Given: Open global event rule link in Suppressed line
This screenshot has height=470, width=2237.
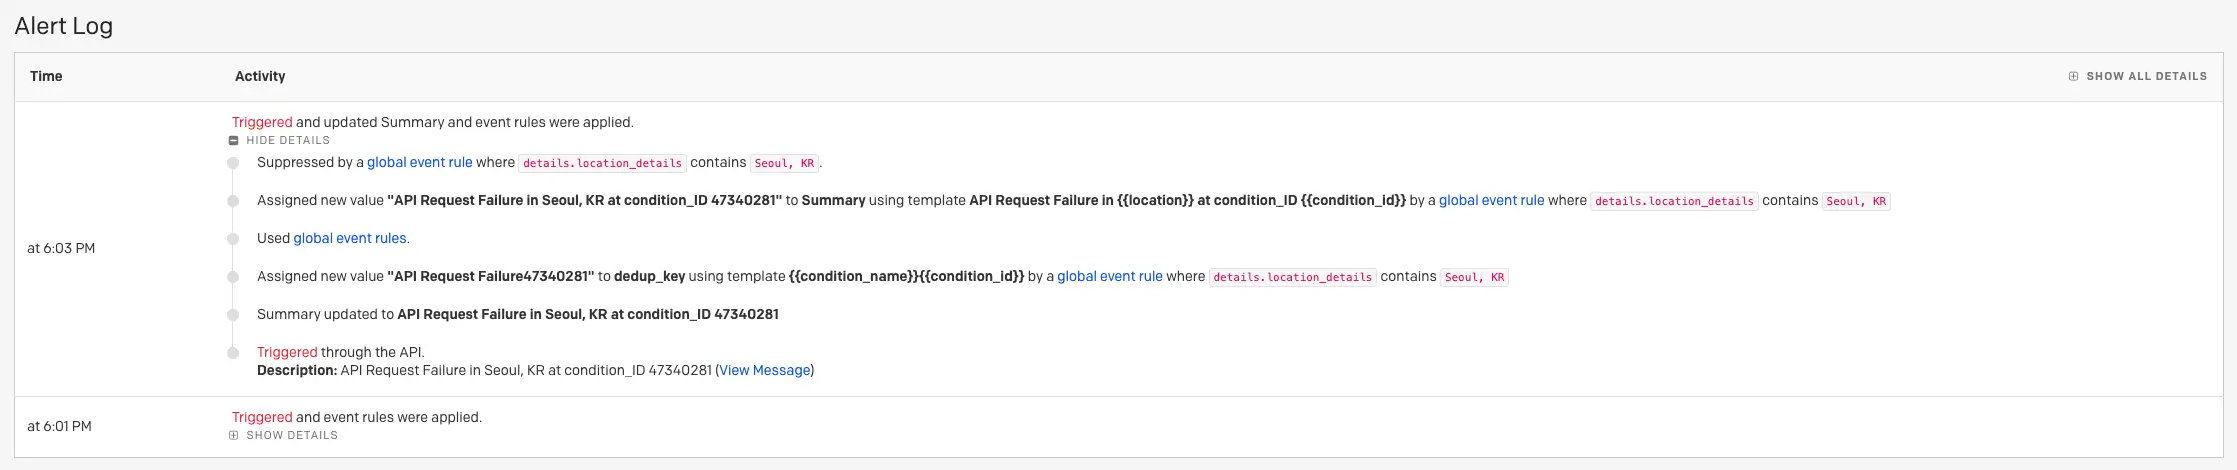Looking at the screenshot, I should [x=419, y=163].
